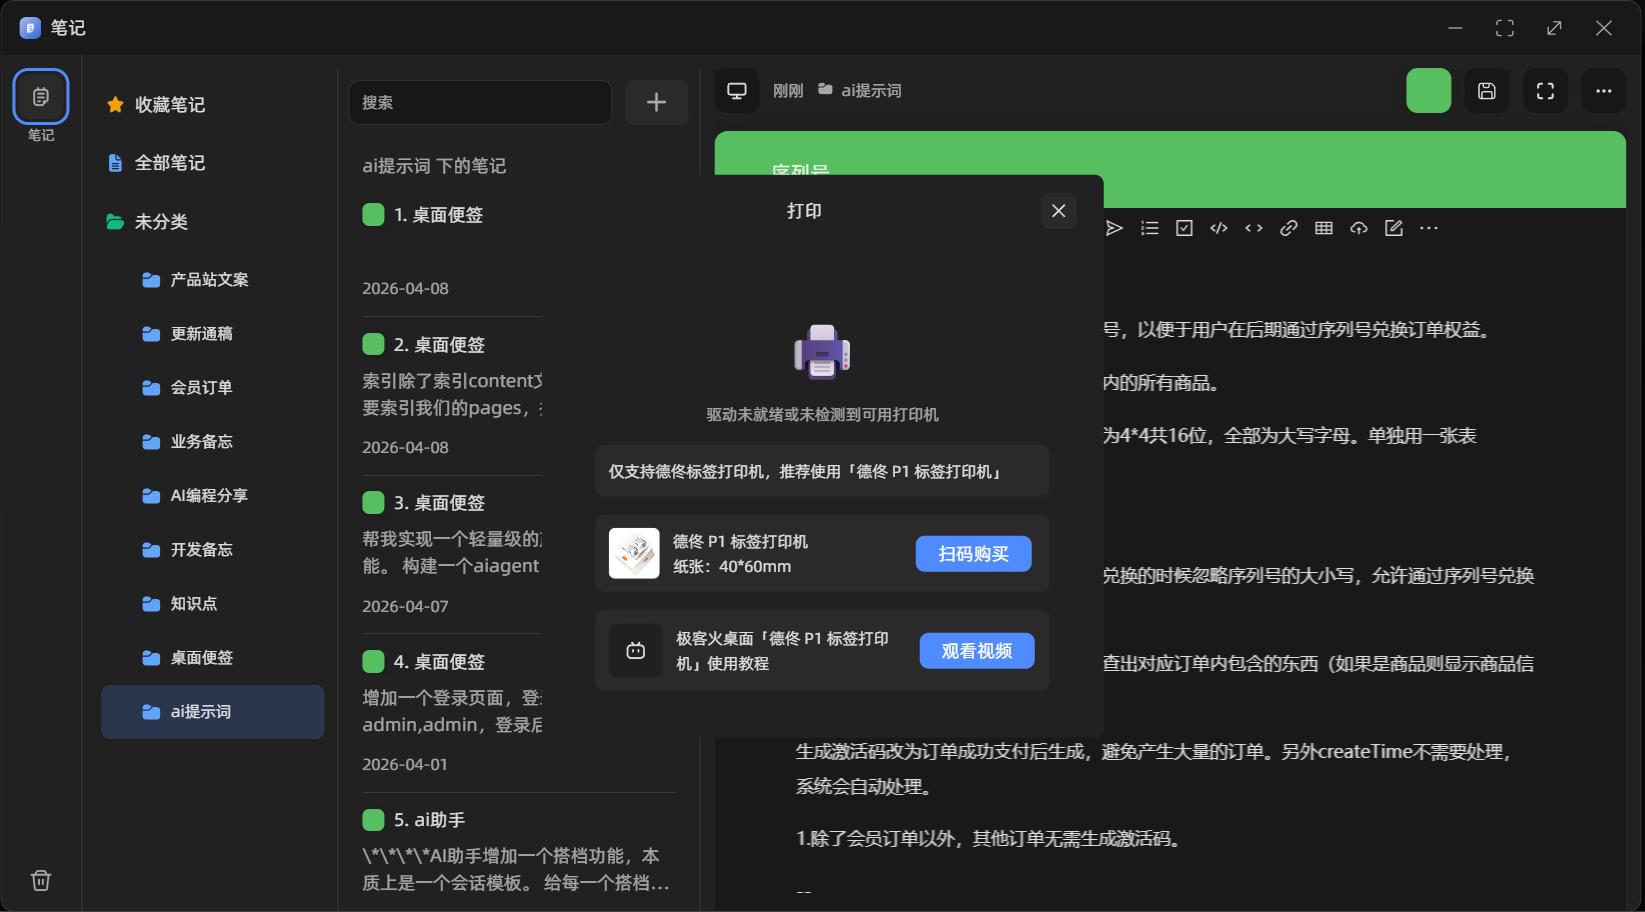Viewport: 1645px width, 912px height.
Task: Insert a hyperlink using the link icon
Action: [x=1288, y=227]
